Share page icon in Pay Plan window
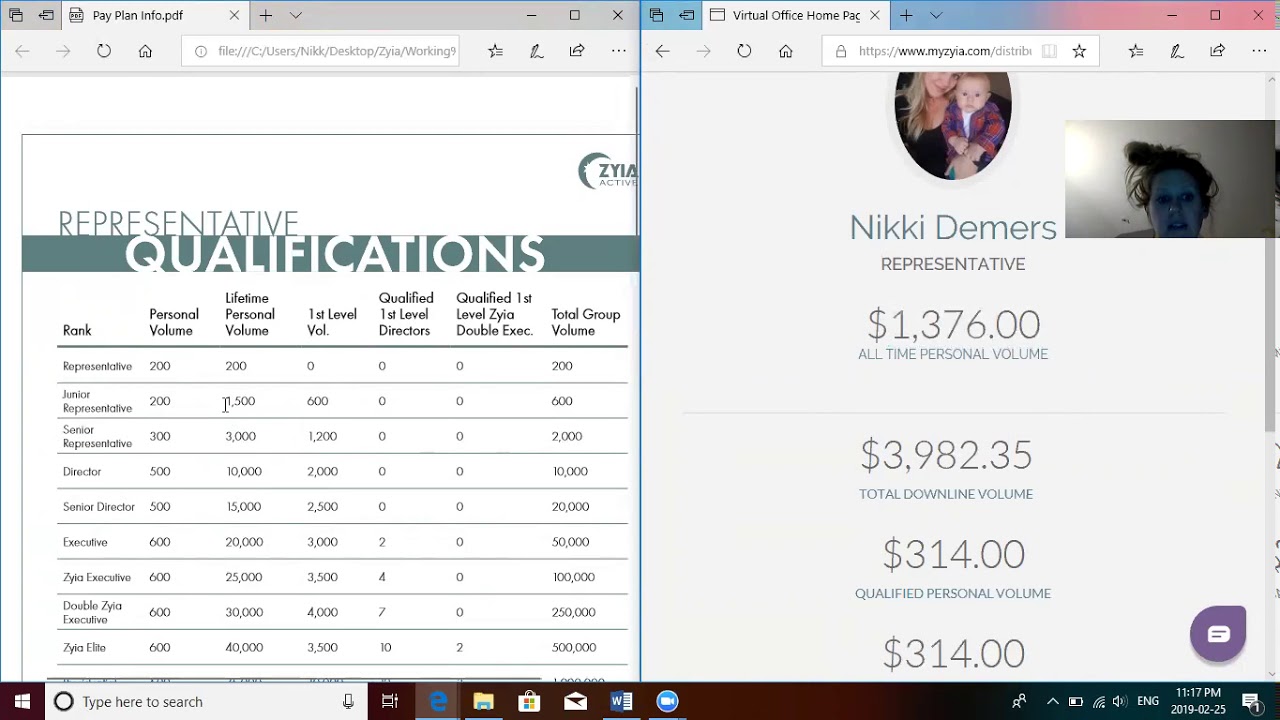Viewport: 1280px width, 720px height. (577, 51)
